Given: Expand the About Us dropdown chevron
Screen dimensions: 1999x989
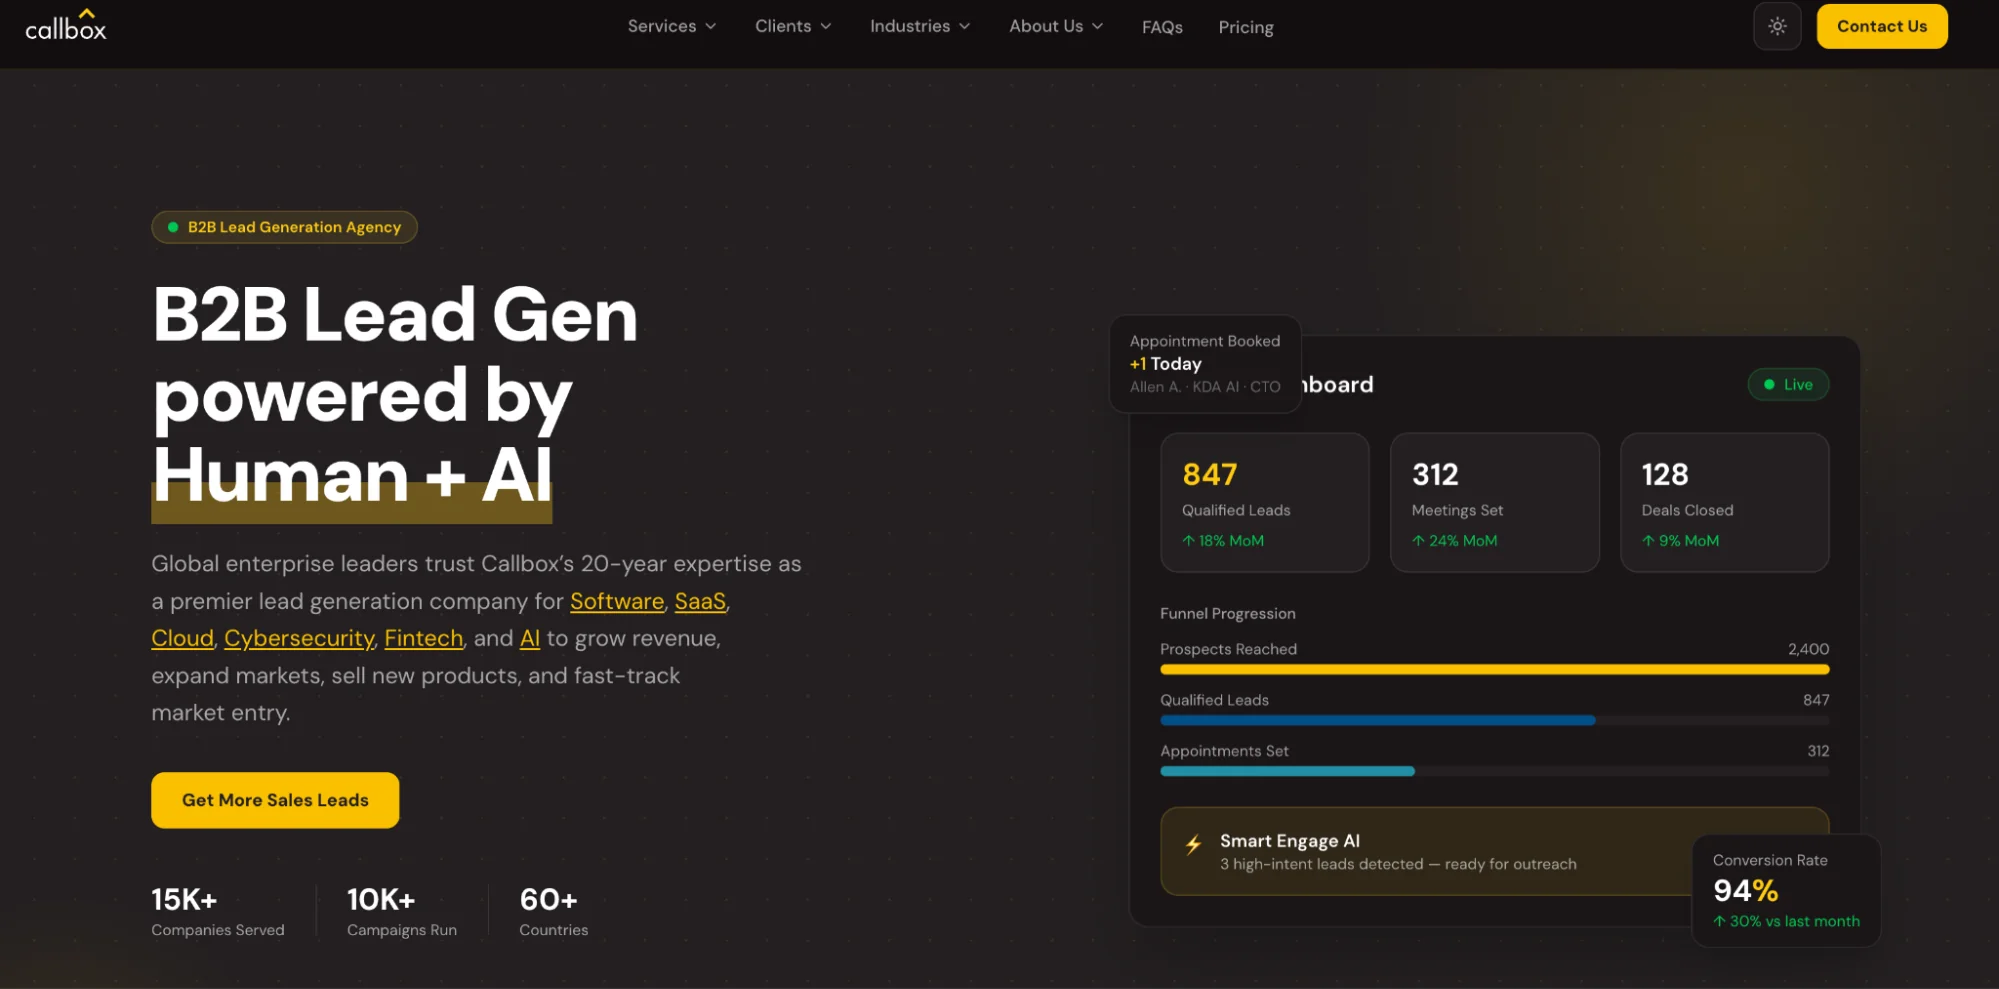Looking at the screenshot, I should click(1098, 27).
